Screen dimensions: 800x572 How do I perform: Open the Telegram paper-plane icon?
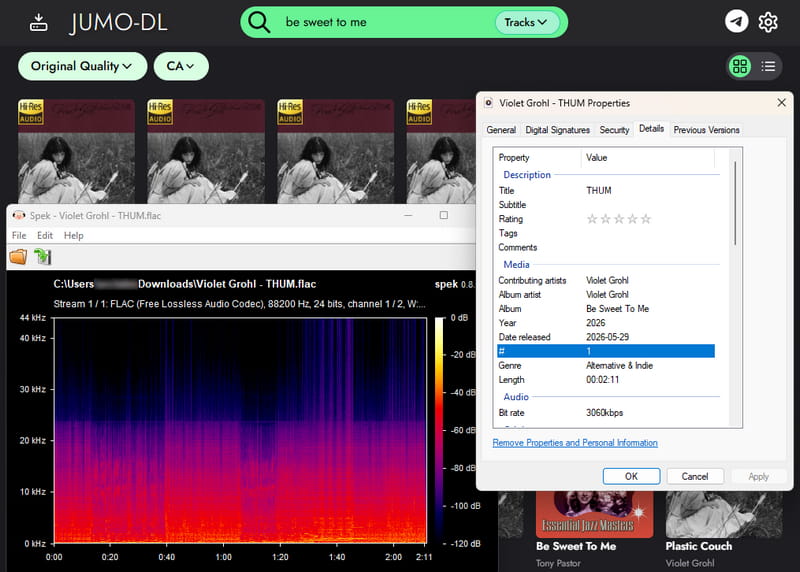[736, 21]
